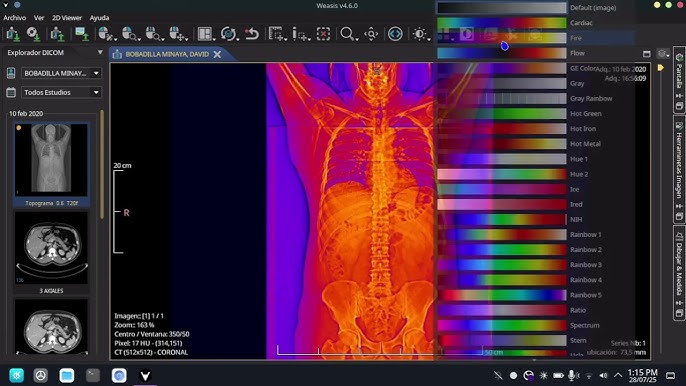Click the export image view icon
The image size is (686, 386).
click(82, 34)
